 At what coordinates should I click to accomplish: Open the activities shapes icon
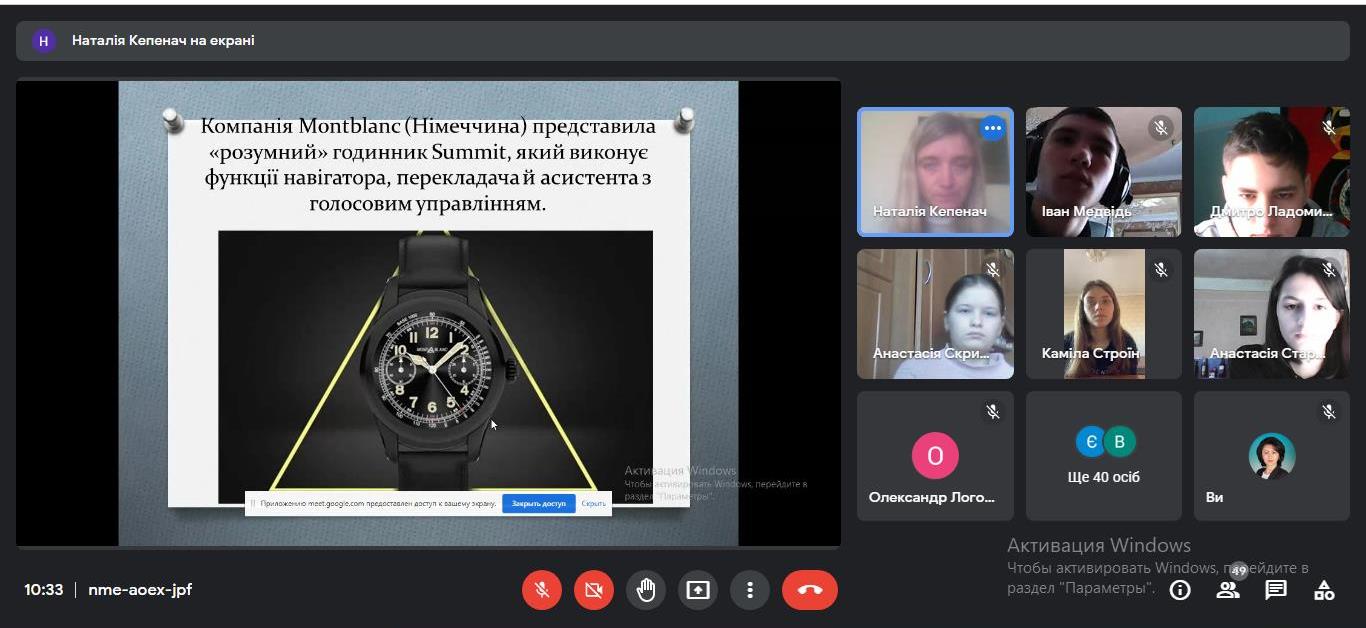click(x=1324, y=590)
